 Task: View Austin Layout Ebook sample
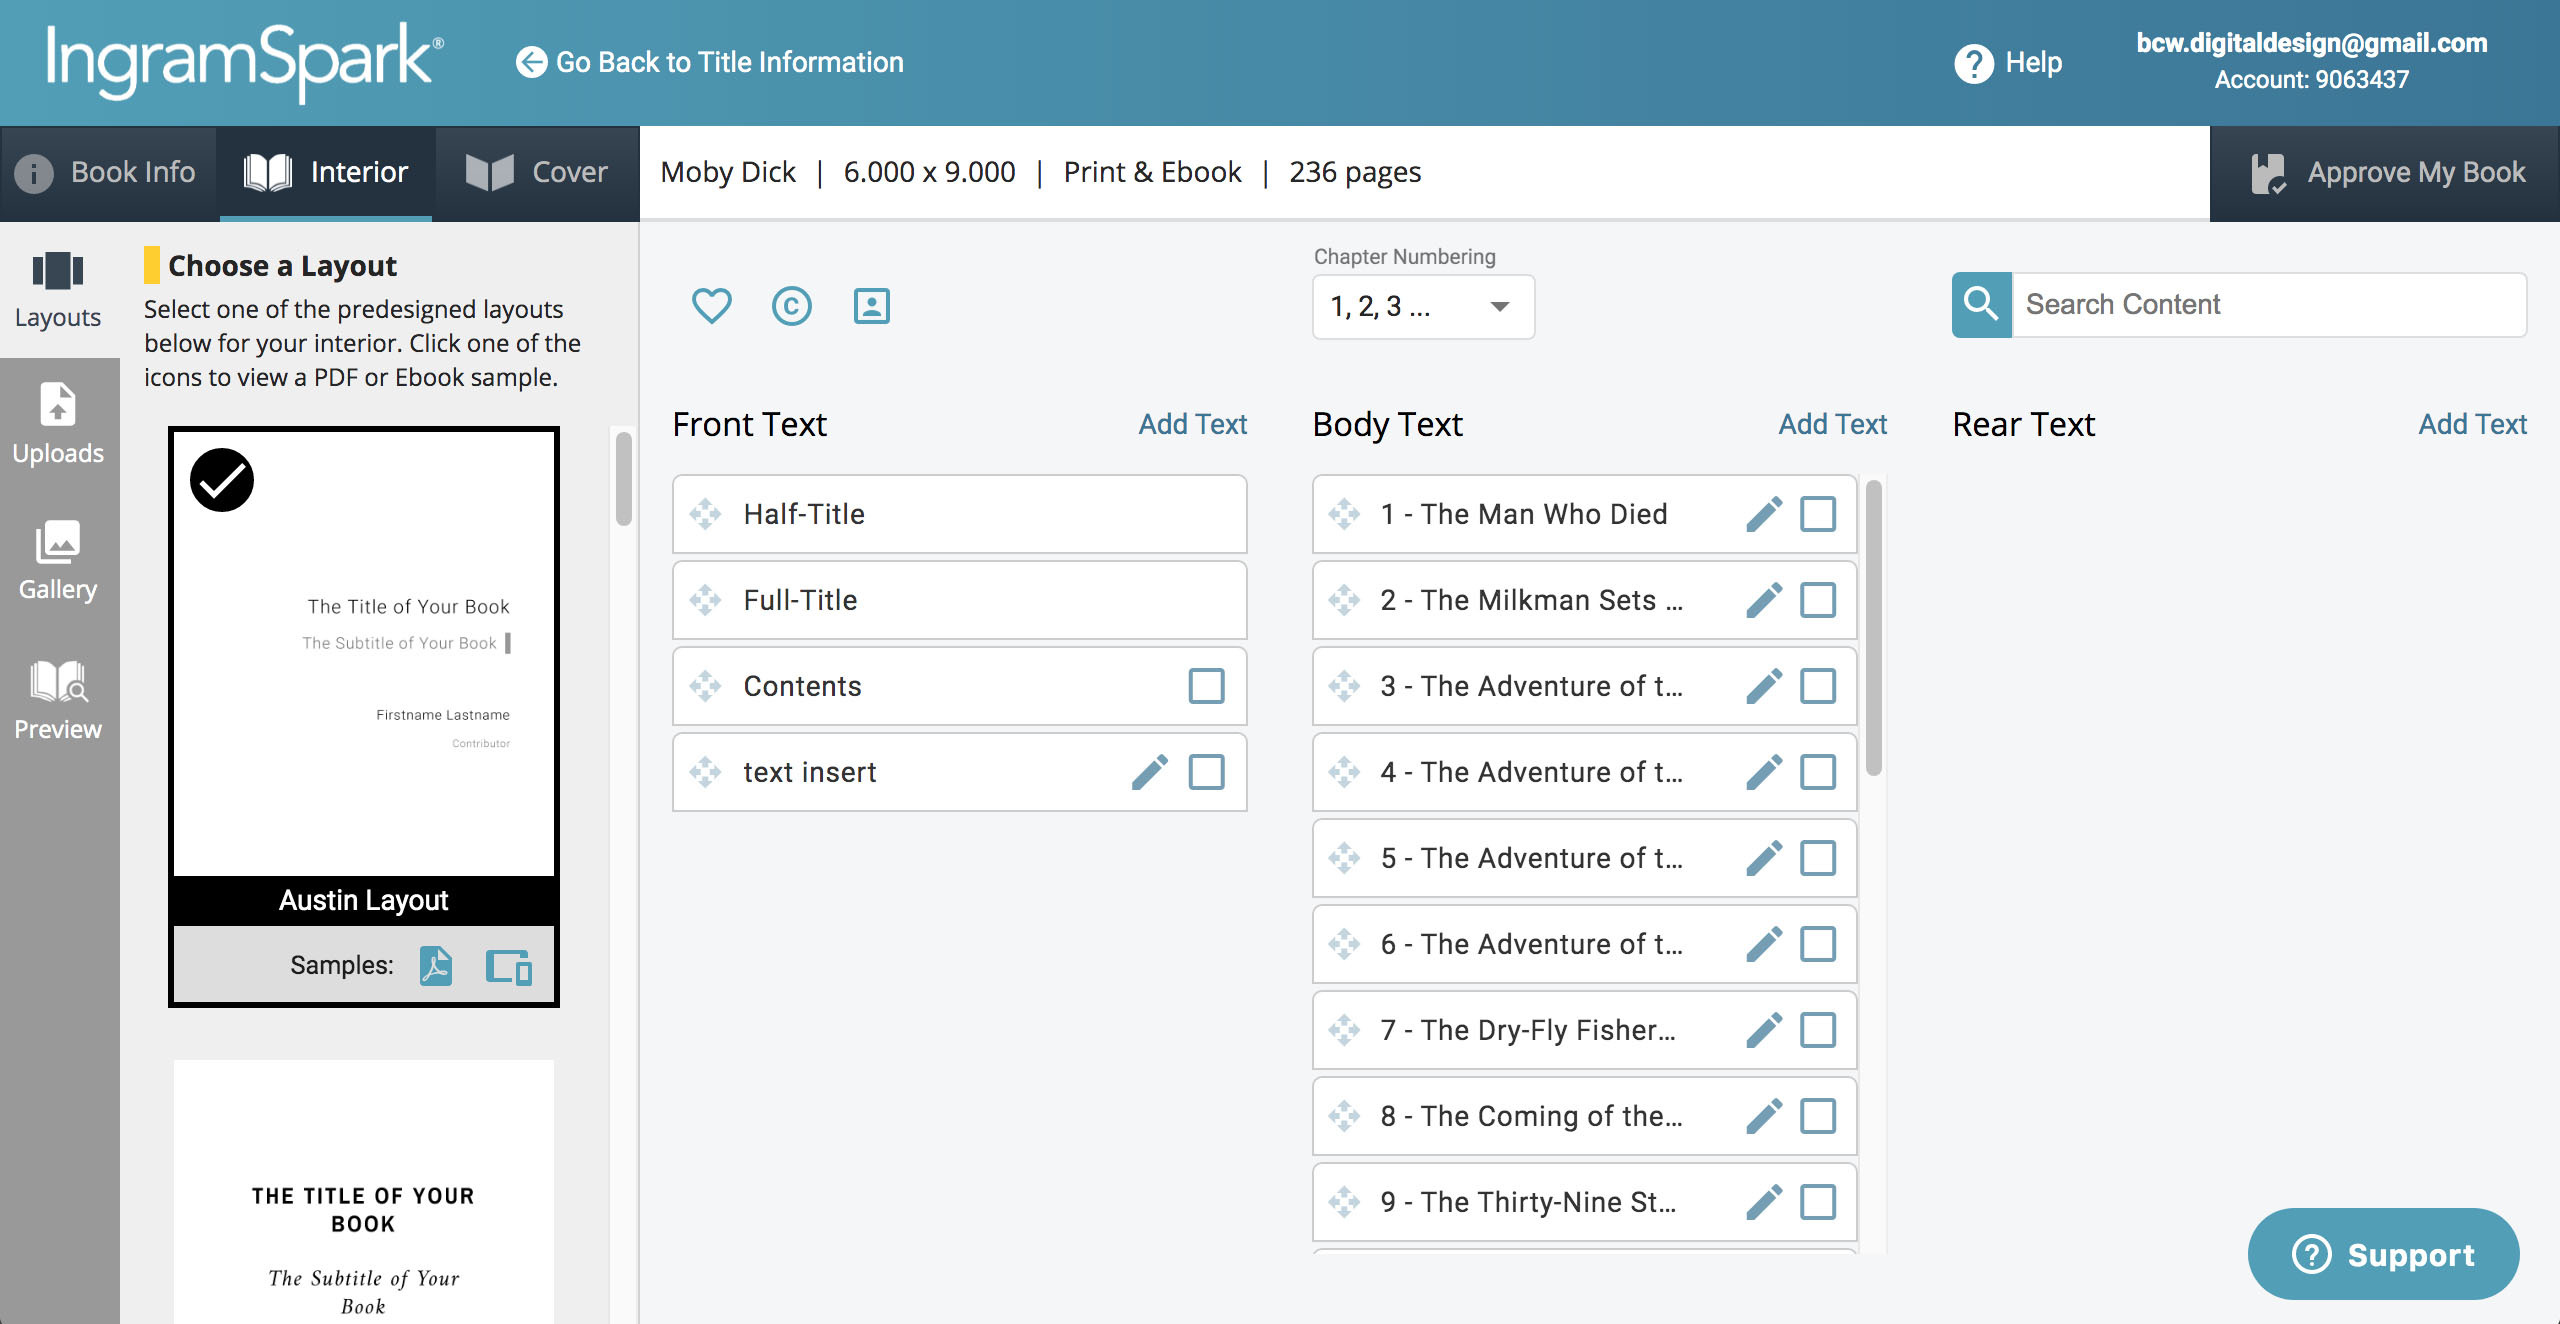(x=508, y=966)
